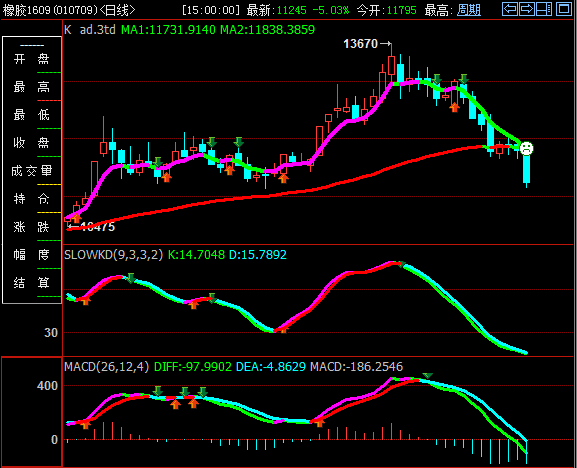
Task: Toggle the split-panel layout icon
Action: (x=544, y=9)
